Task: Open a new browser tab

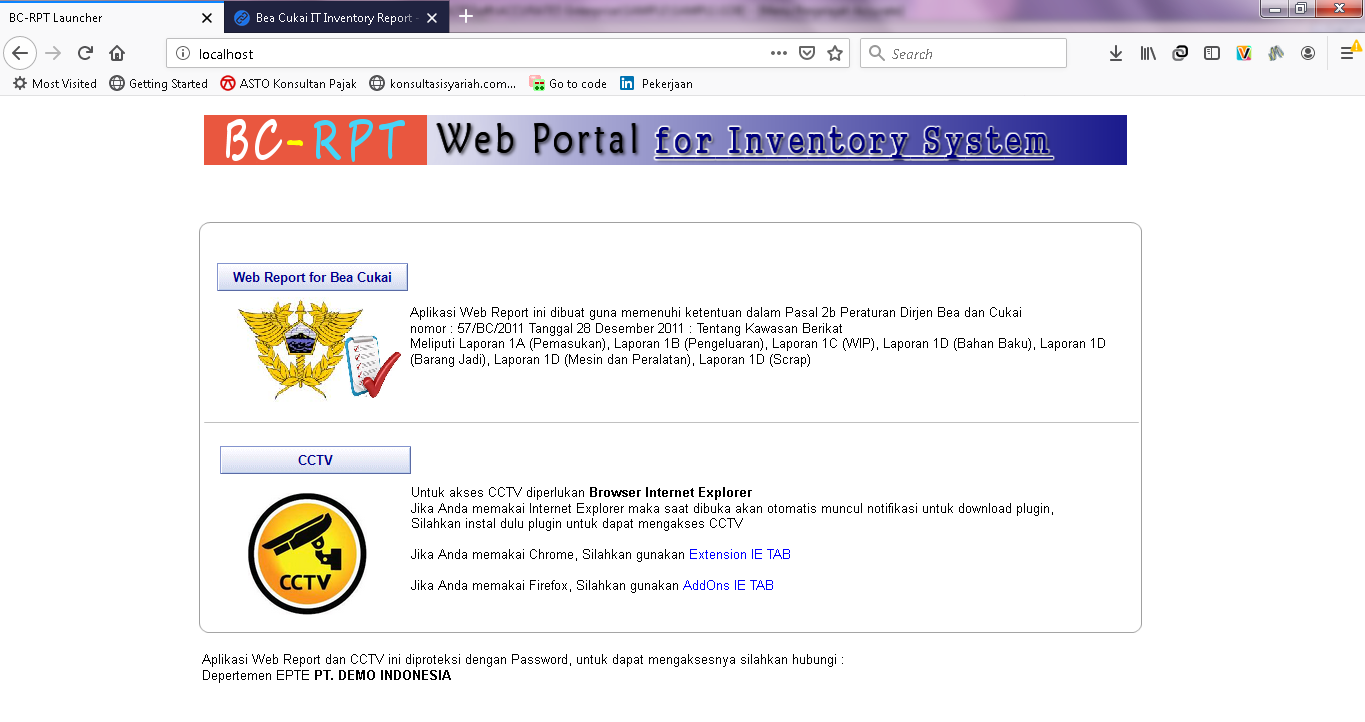Action: click(x=466, y=16)
